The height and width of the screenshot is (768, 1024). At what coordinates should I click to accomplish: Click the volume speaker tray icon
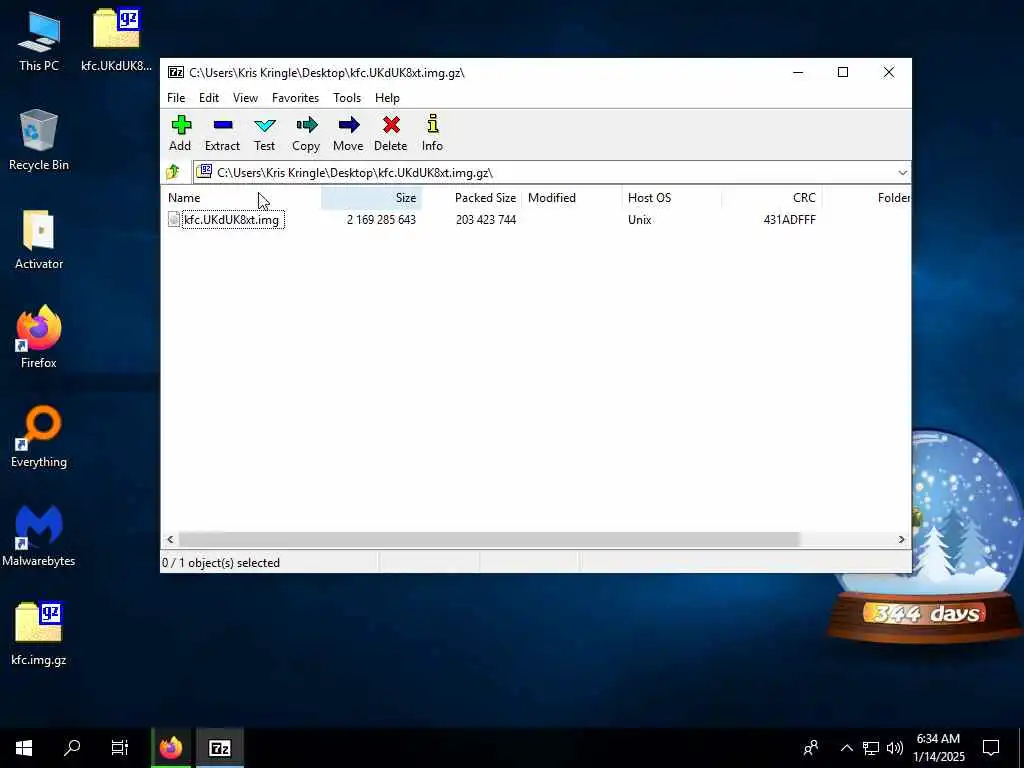895,748
